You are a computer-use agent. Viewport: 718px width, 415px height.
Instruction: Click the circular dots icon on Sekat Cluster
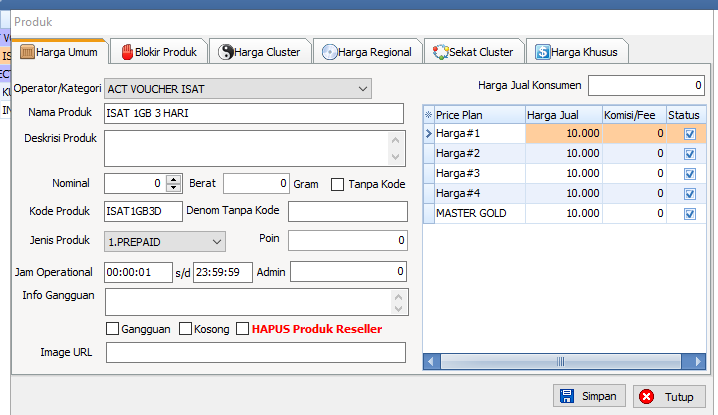pos(441,52)
